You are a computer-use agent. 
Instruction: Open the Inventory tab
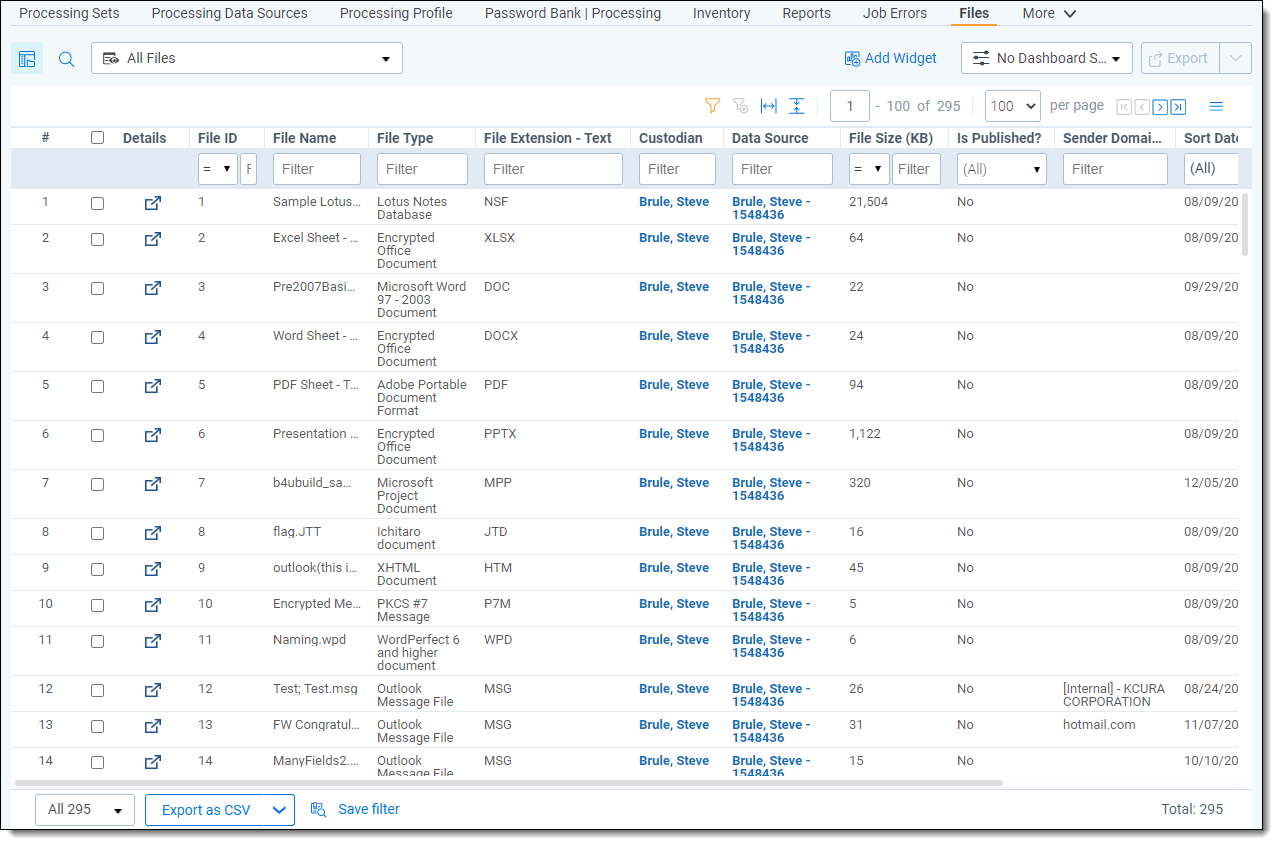coord(721,13)
